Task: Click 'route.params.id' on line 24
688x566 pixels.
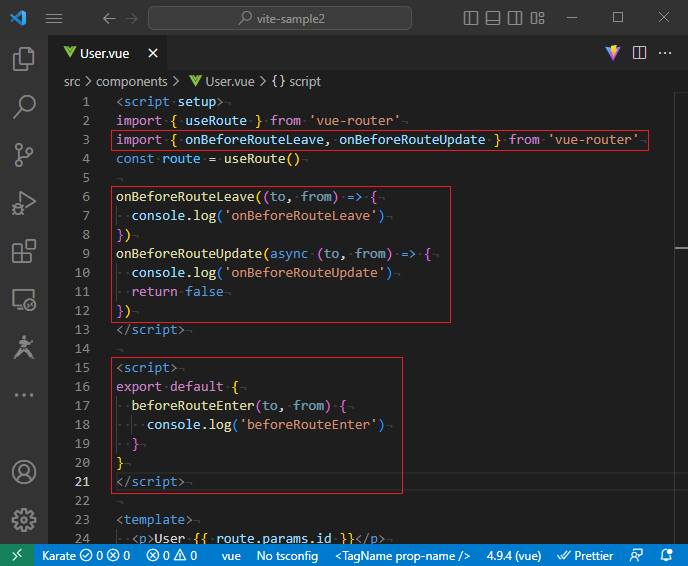Action: click(x=273, y=539)
